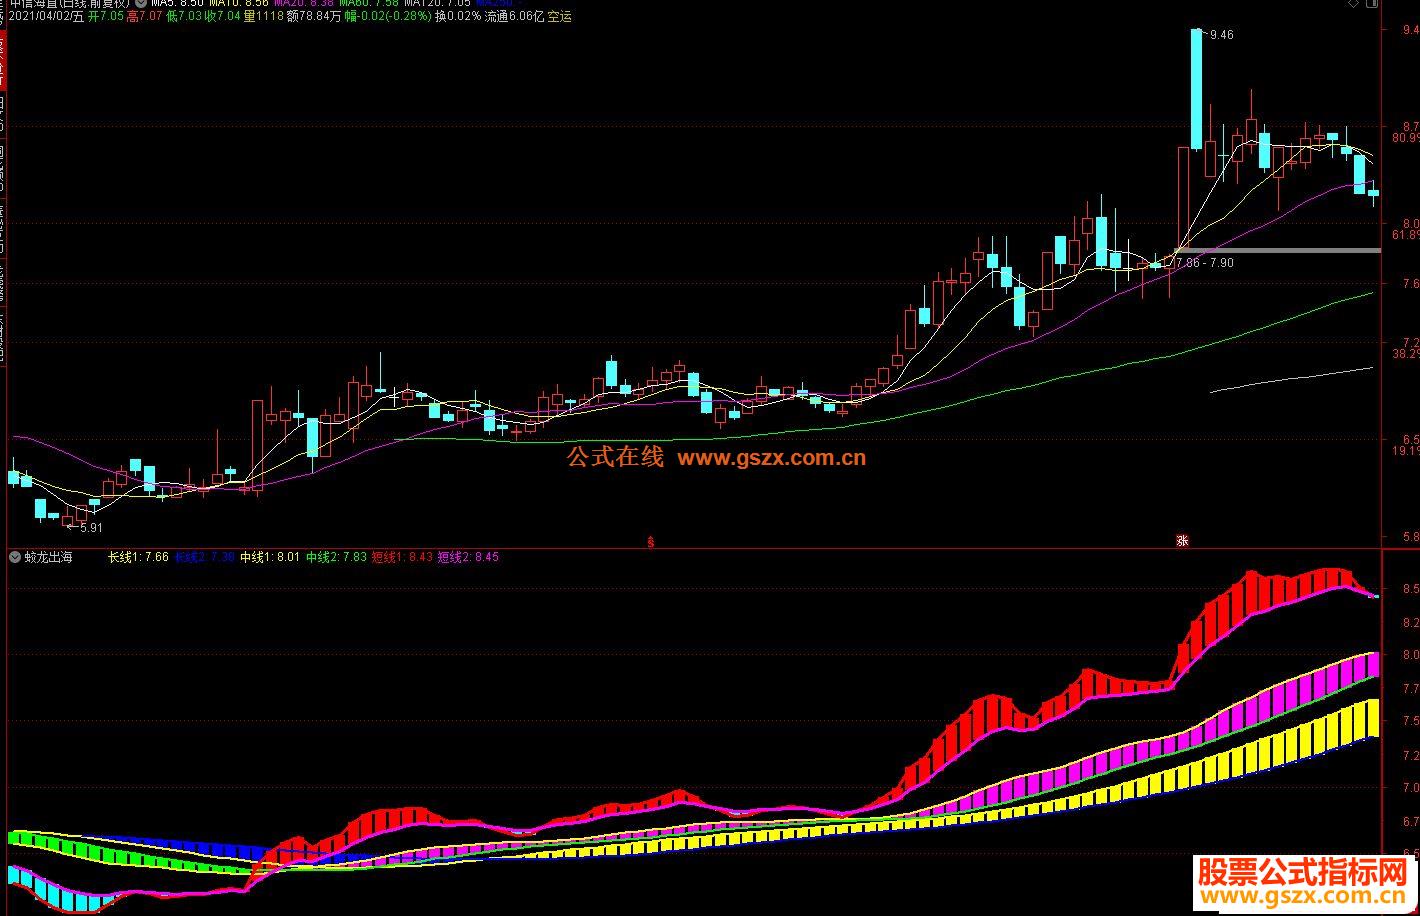Image resolution: width=1420 pixels, height=916 pixels.
Task: Click the 7.5 label on indicator axis
Action: [x=1410, y=721]
